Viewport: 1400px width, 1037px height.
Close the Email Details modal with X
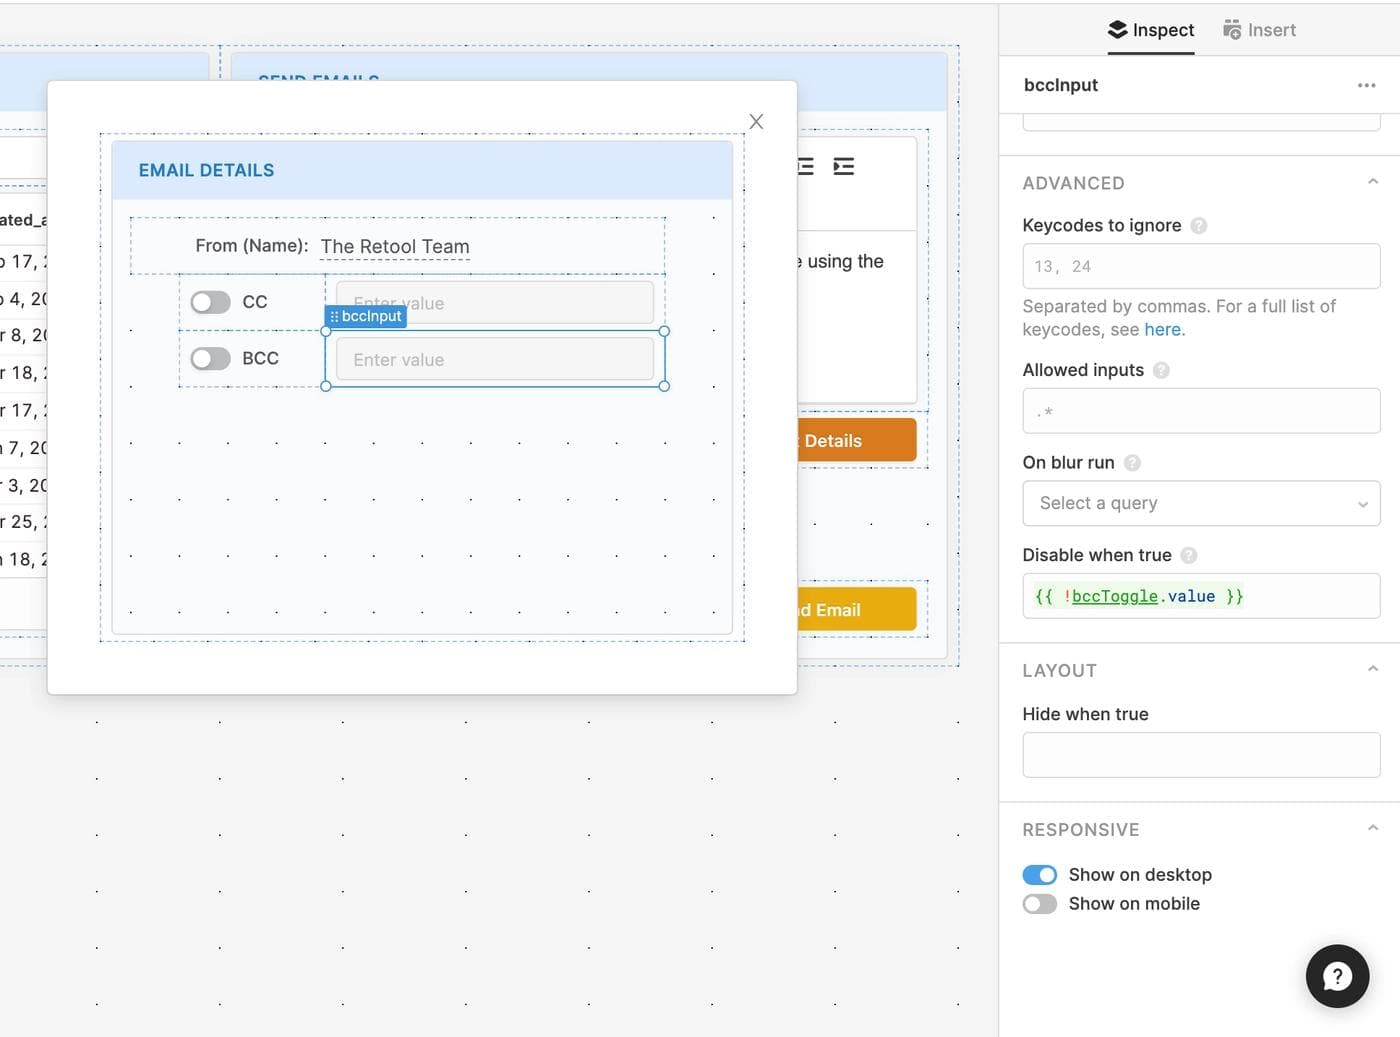[756, 121]
